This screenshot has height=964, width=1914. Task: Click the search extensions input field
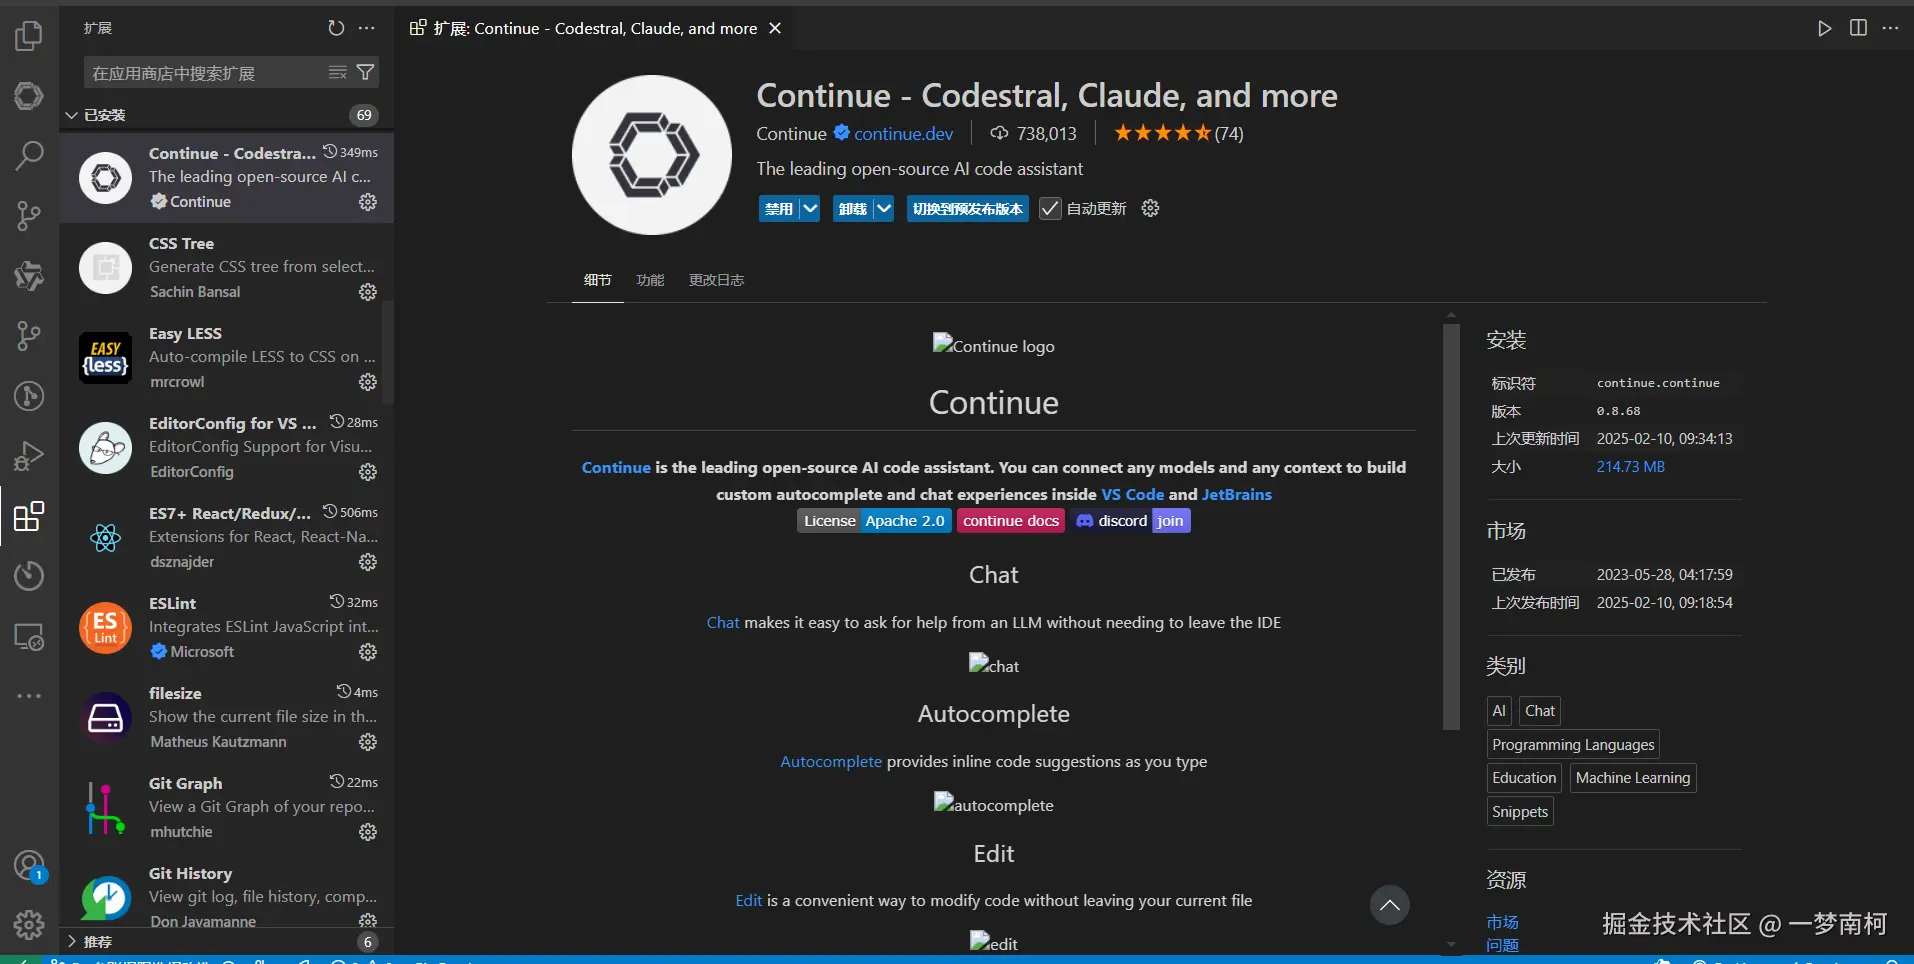click(x=205, y=73)
